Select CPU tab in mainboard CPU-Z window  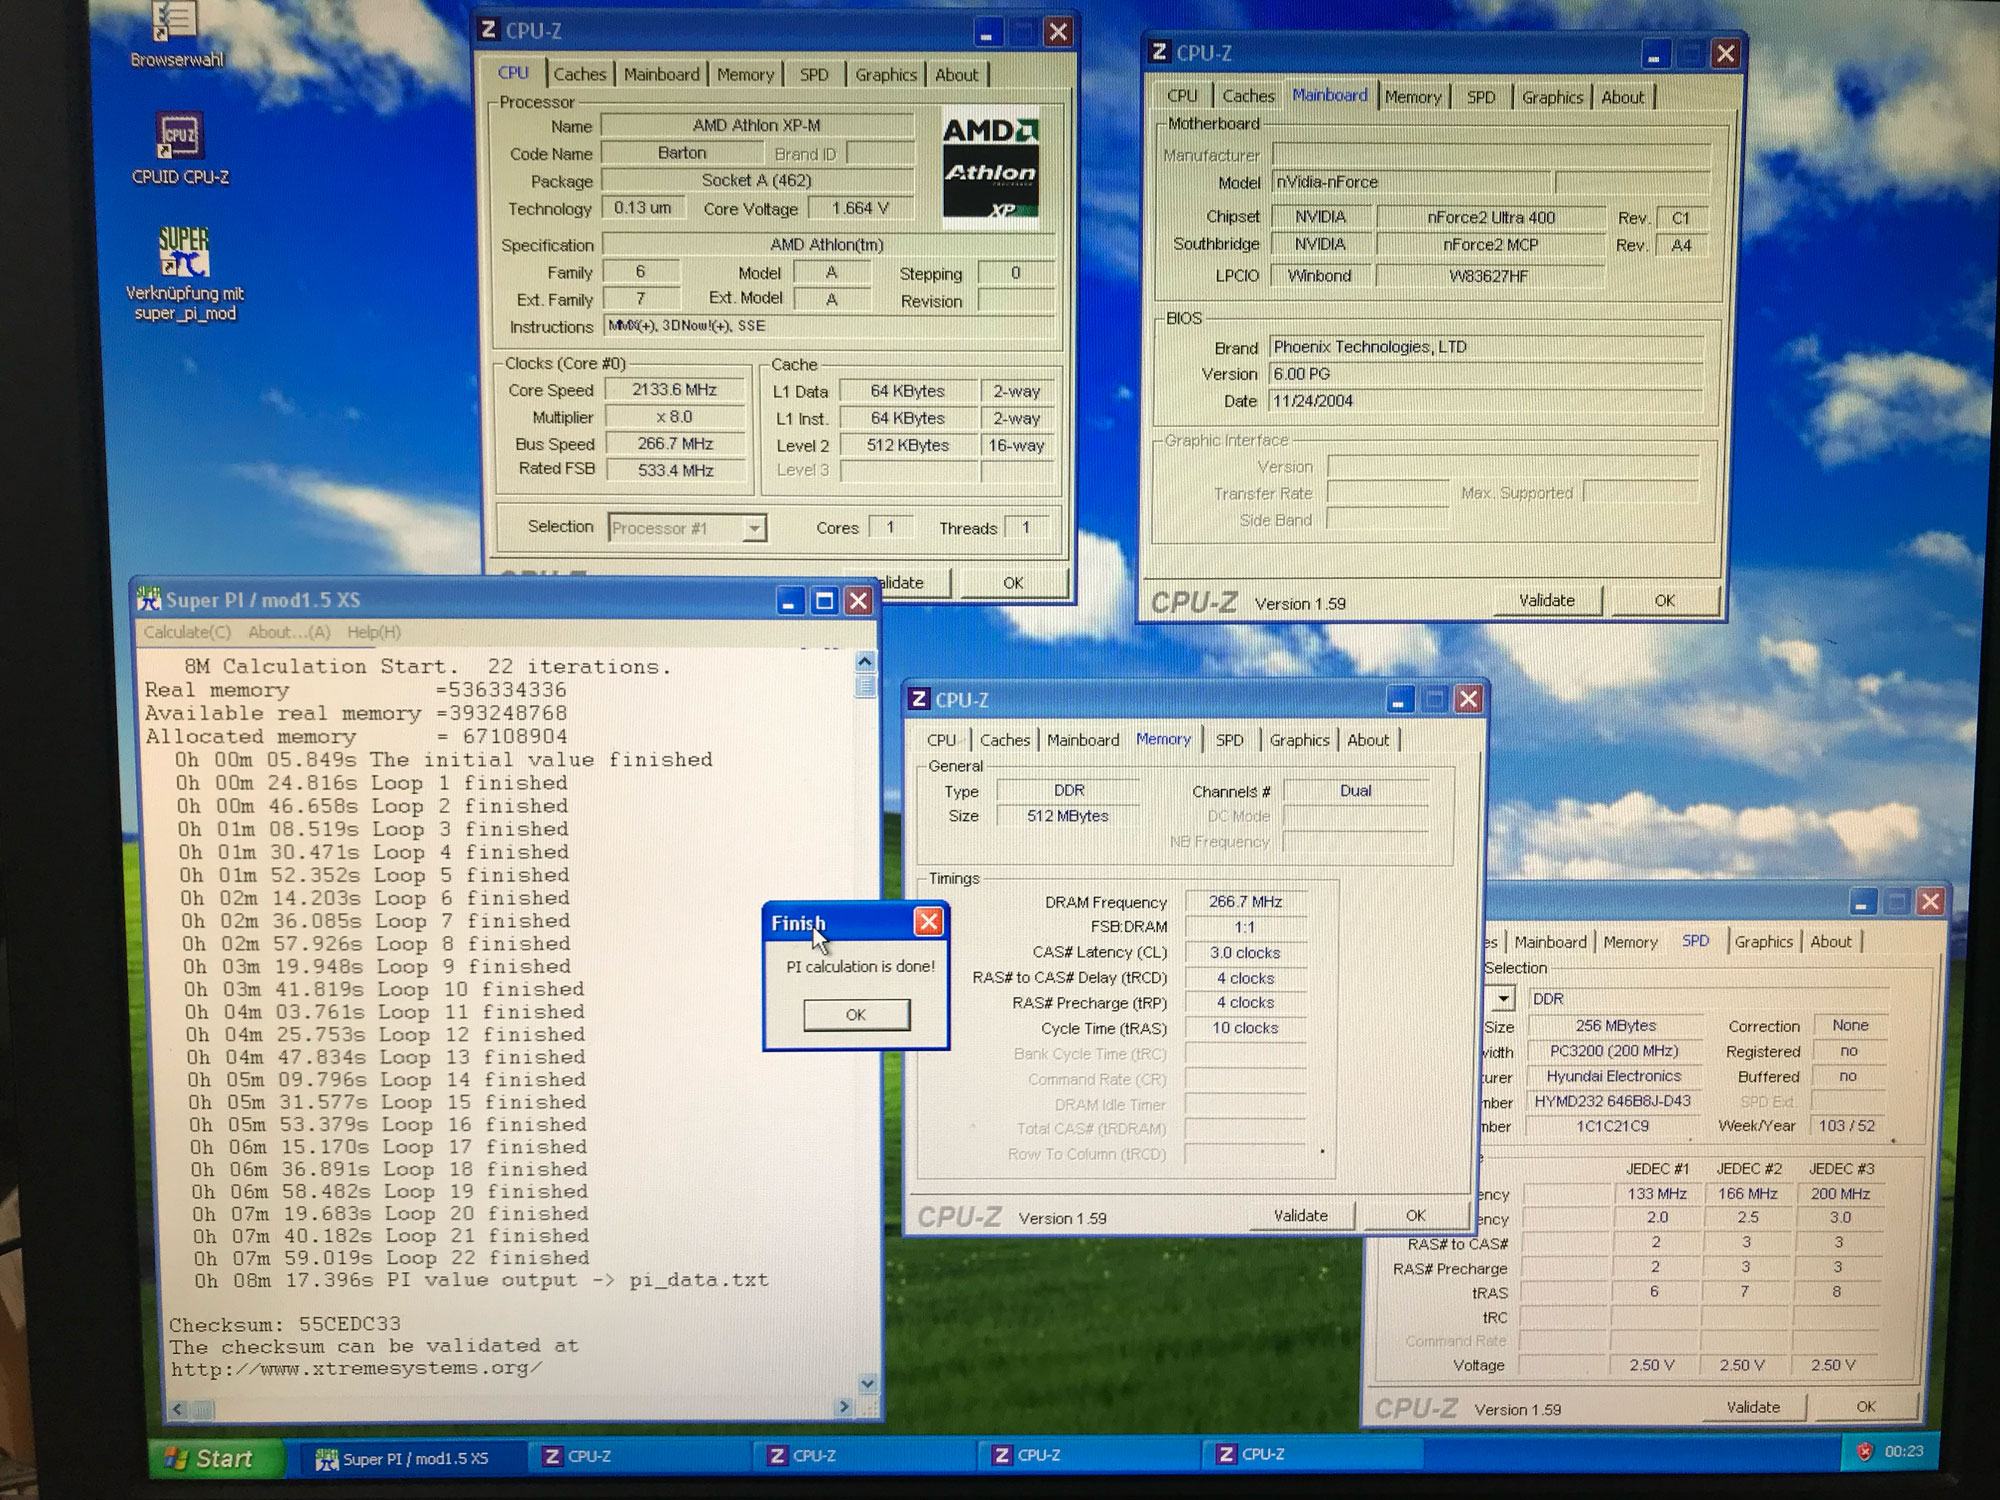(x=1182, y=96)
